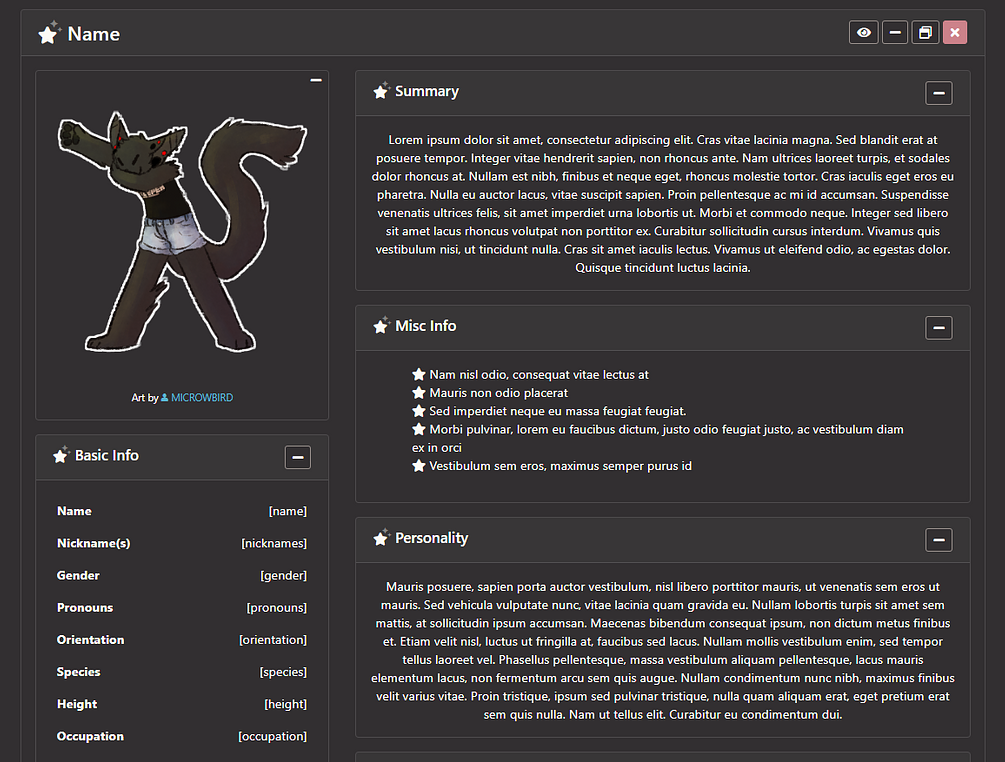Click star bullet before 'Vestibulum sem eros'
This screenshot has height=762, width=1005.
click(419, 465)
